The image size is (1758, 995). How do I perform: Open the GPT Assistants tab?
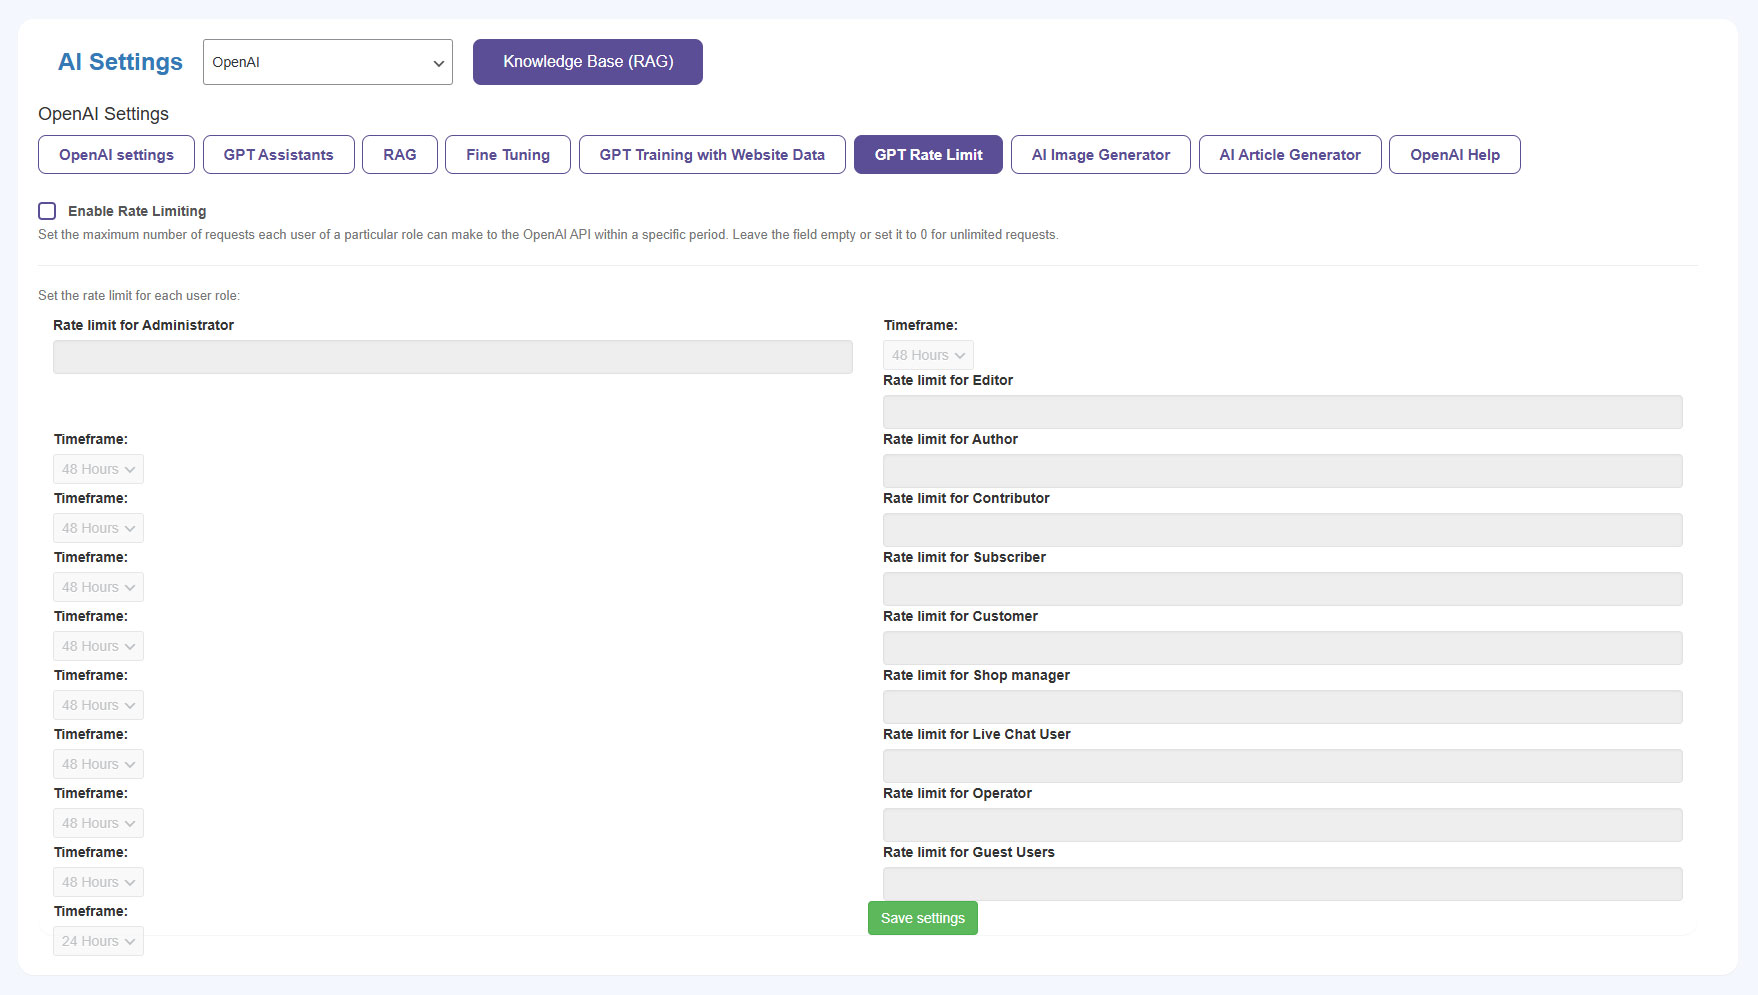pos(278,155)
